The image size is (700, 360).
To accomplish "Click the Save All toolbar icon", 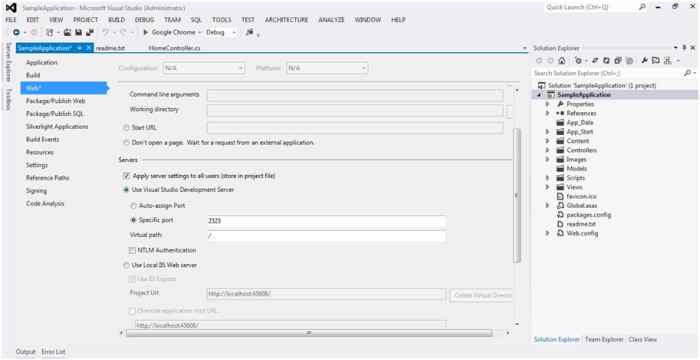I will pyautogui.click(x=90, y=32).
